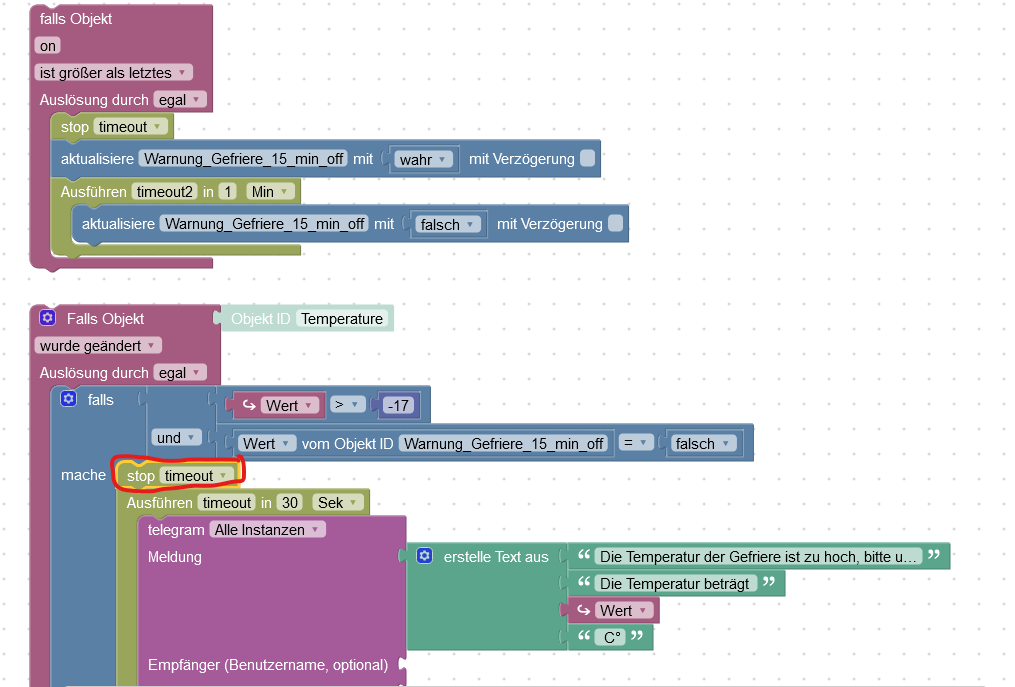Open telegram Alle Instanzen dropdown
The height and width of the screenshot is (687, 1015).
pos(267,530)
